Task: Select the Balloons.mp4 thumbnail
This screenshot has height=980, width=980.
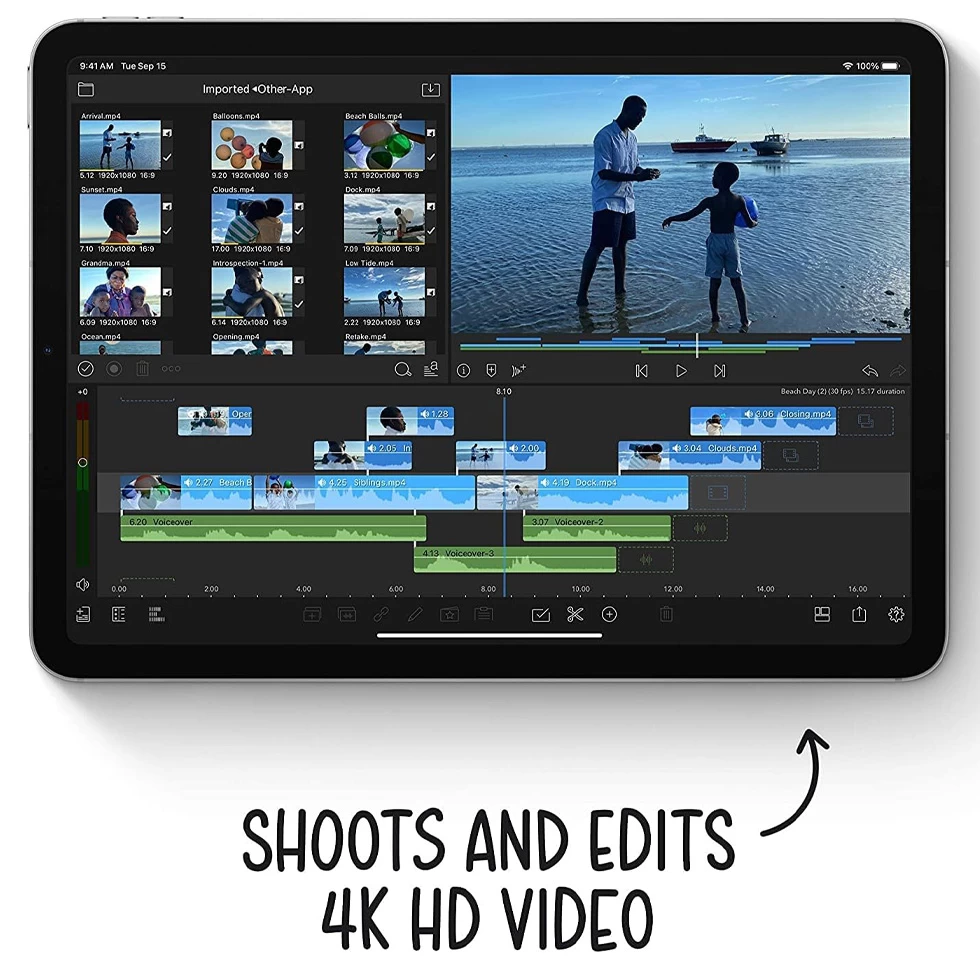Action: pyautogui.click(x=252, y=145)
